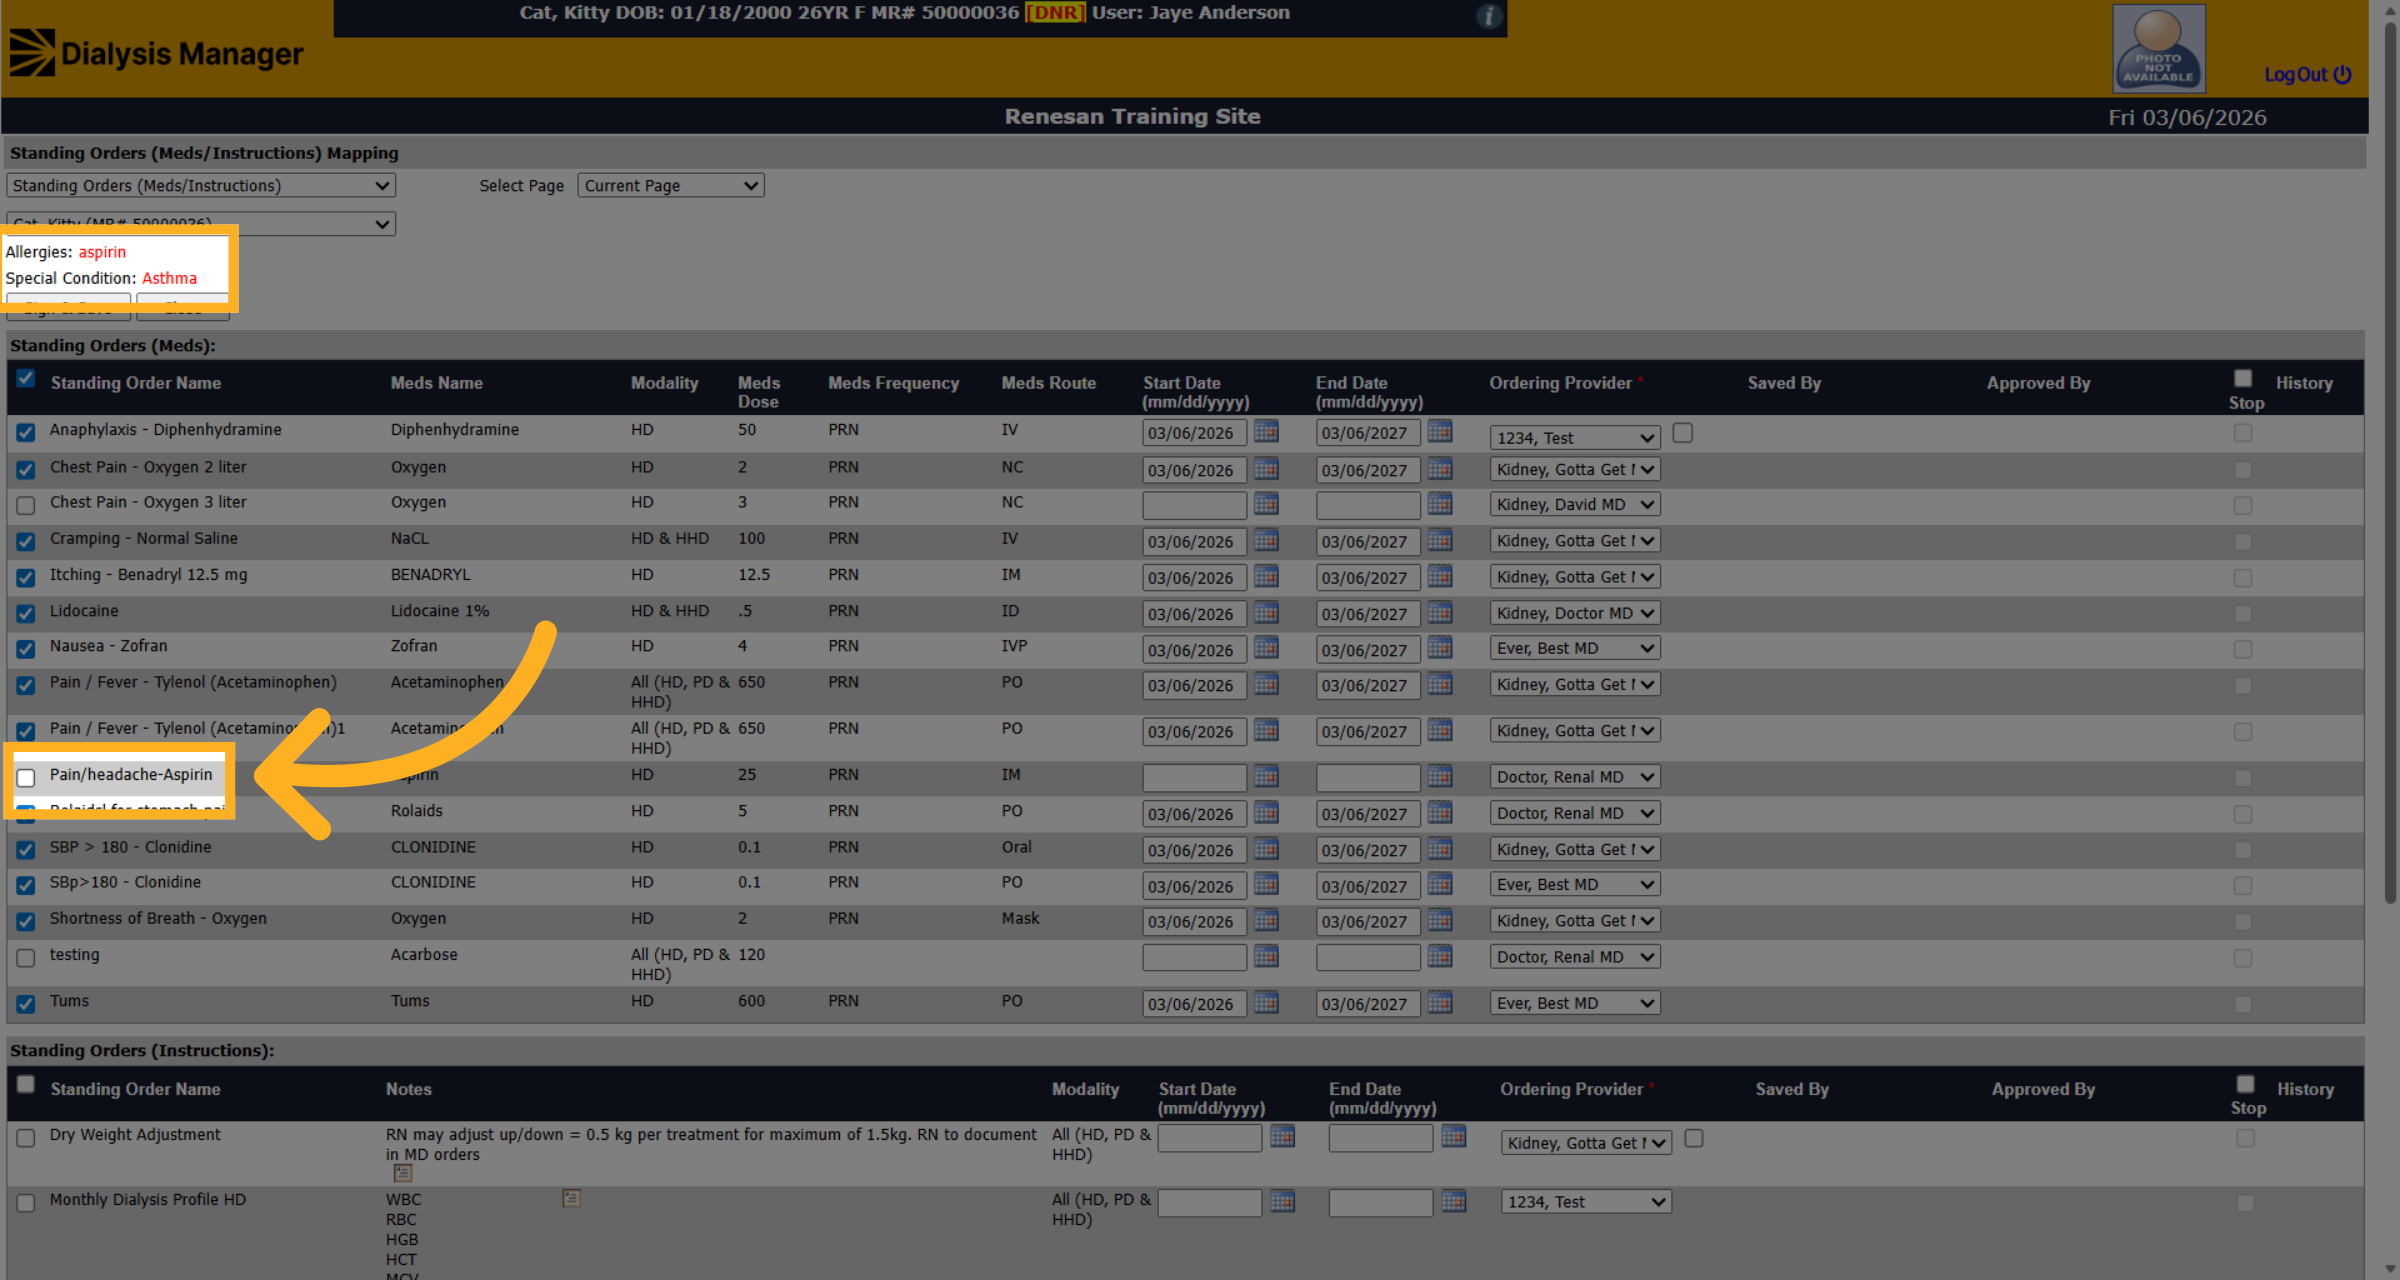Open notes icon under Dry Weight Adjustment notes
2400x1280 pixels.
pos(403,1173)
